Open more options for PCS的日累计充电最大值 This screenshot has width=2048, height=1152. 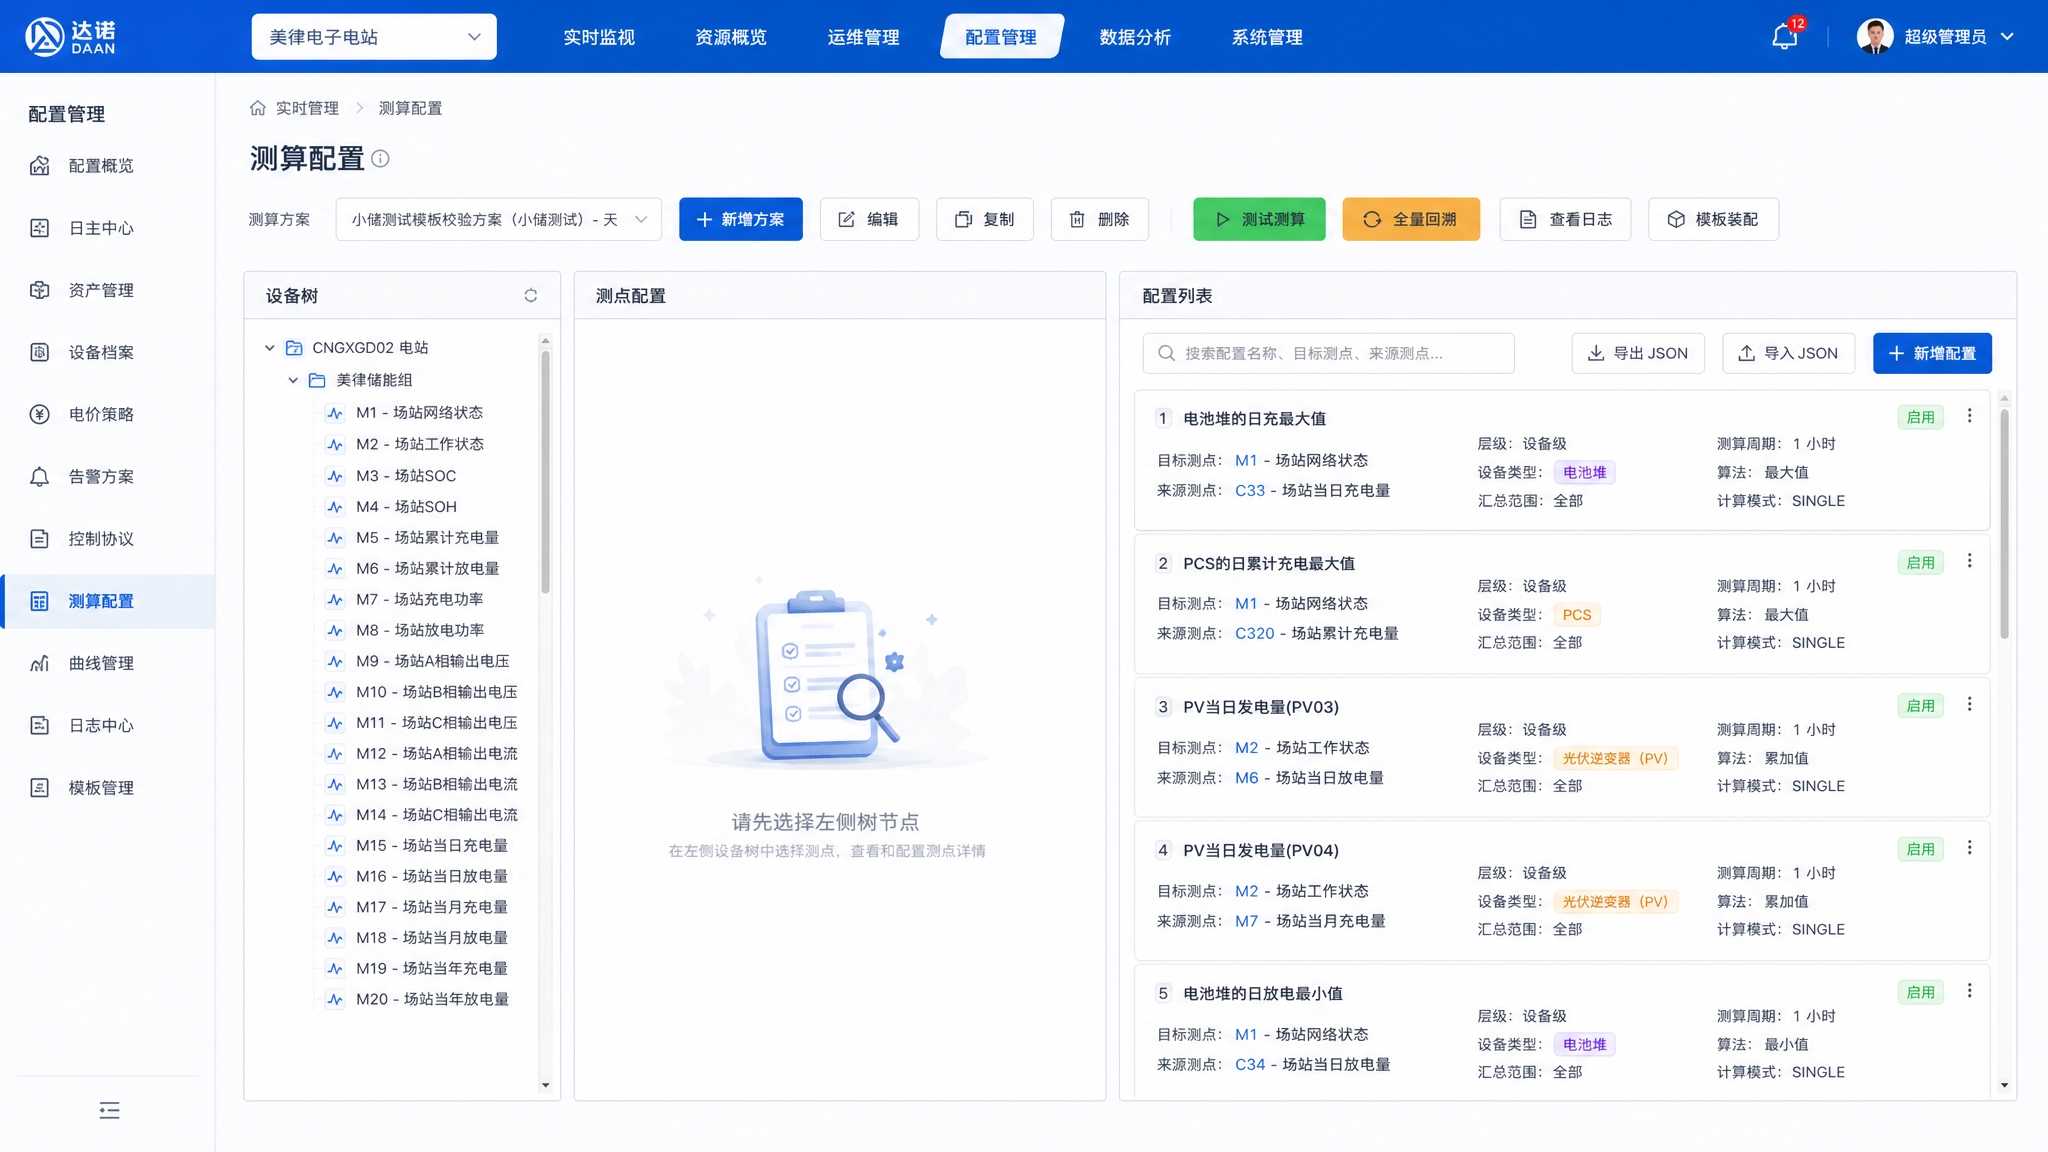(1969, 561)
